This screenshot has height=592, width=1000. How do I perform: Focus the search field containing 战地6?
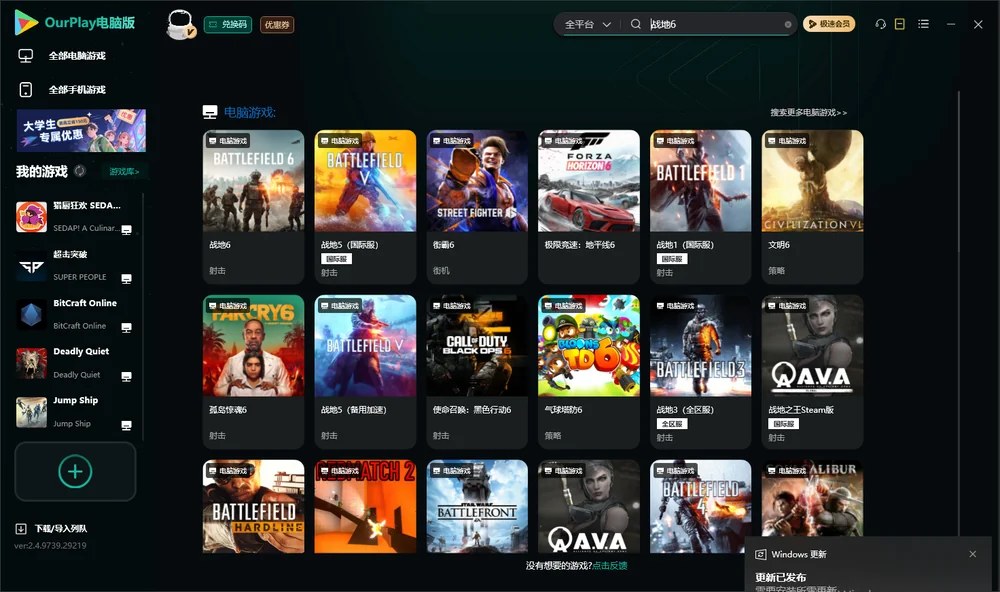click(x=716, y=24)
